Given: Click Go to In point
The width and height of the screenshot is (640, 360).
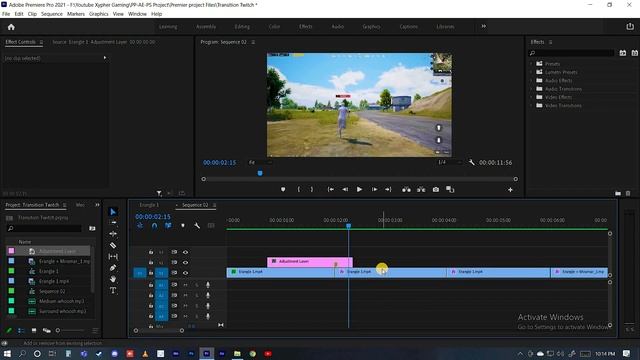Looking at the screenshot, I should tap(331, 189).
